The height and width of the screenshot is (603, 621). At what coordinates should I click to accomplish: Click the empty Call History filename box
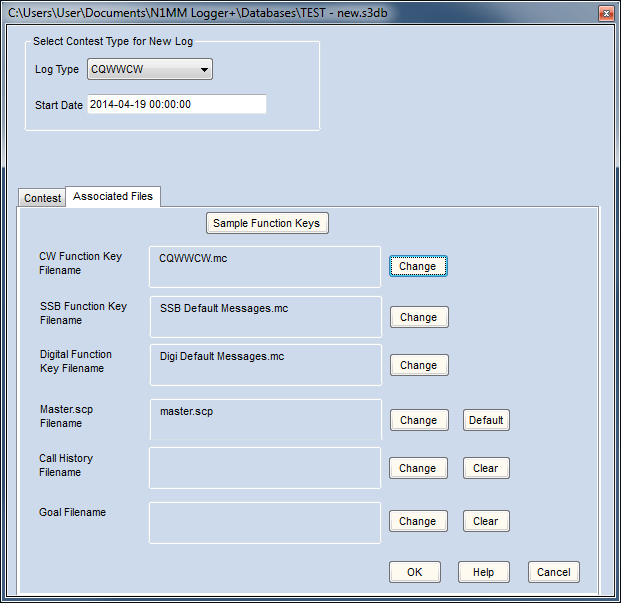click(x=265, y=468)
